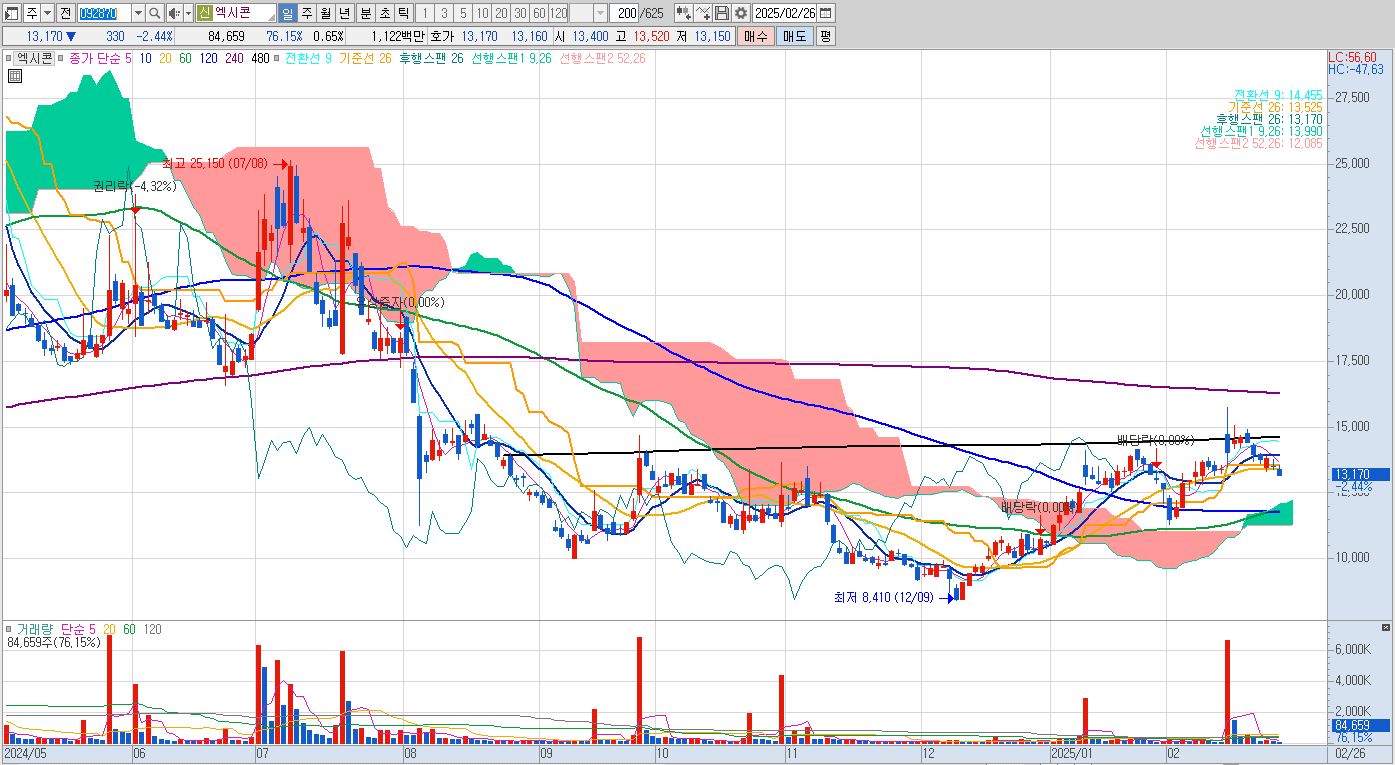This screenshot has width=1395, height=765.
Task: Switch to 초 second period
Action: pos(384,13)
